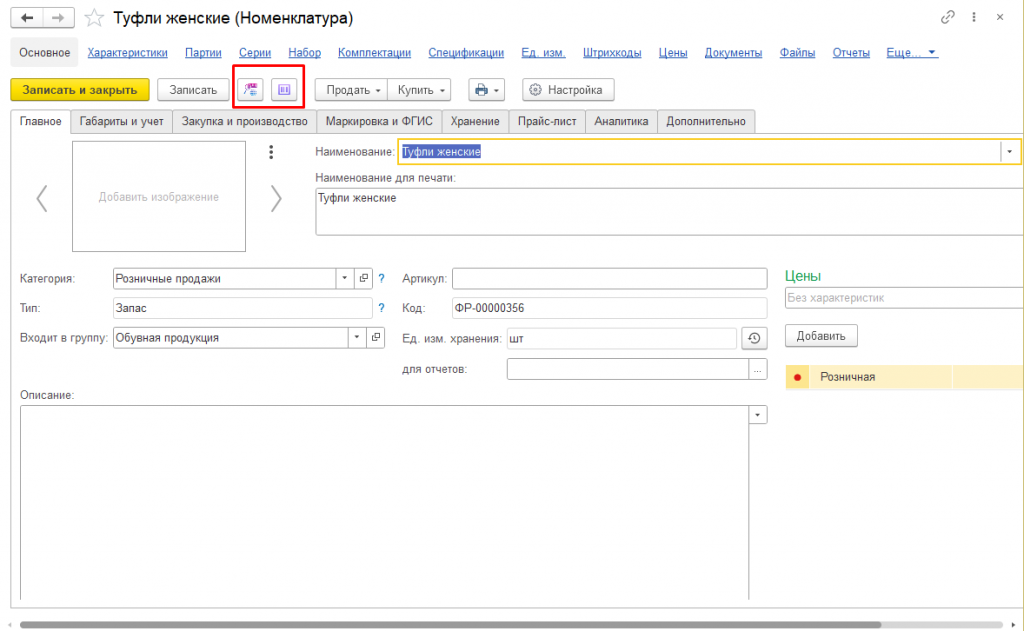Open the Аналитика tab

coord(621,121)
